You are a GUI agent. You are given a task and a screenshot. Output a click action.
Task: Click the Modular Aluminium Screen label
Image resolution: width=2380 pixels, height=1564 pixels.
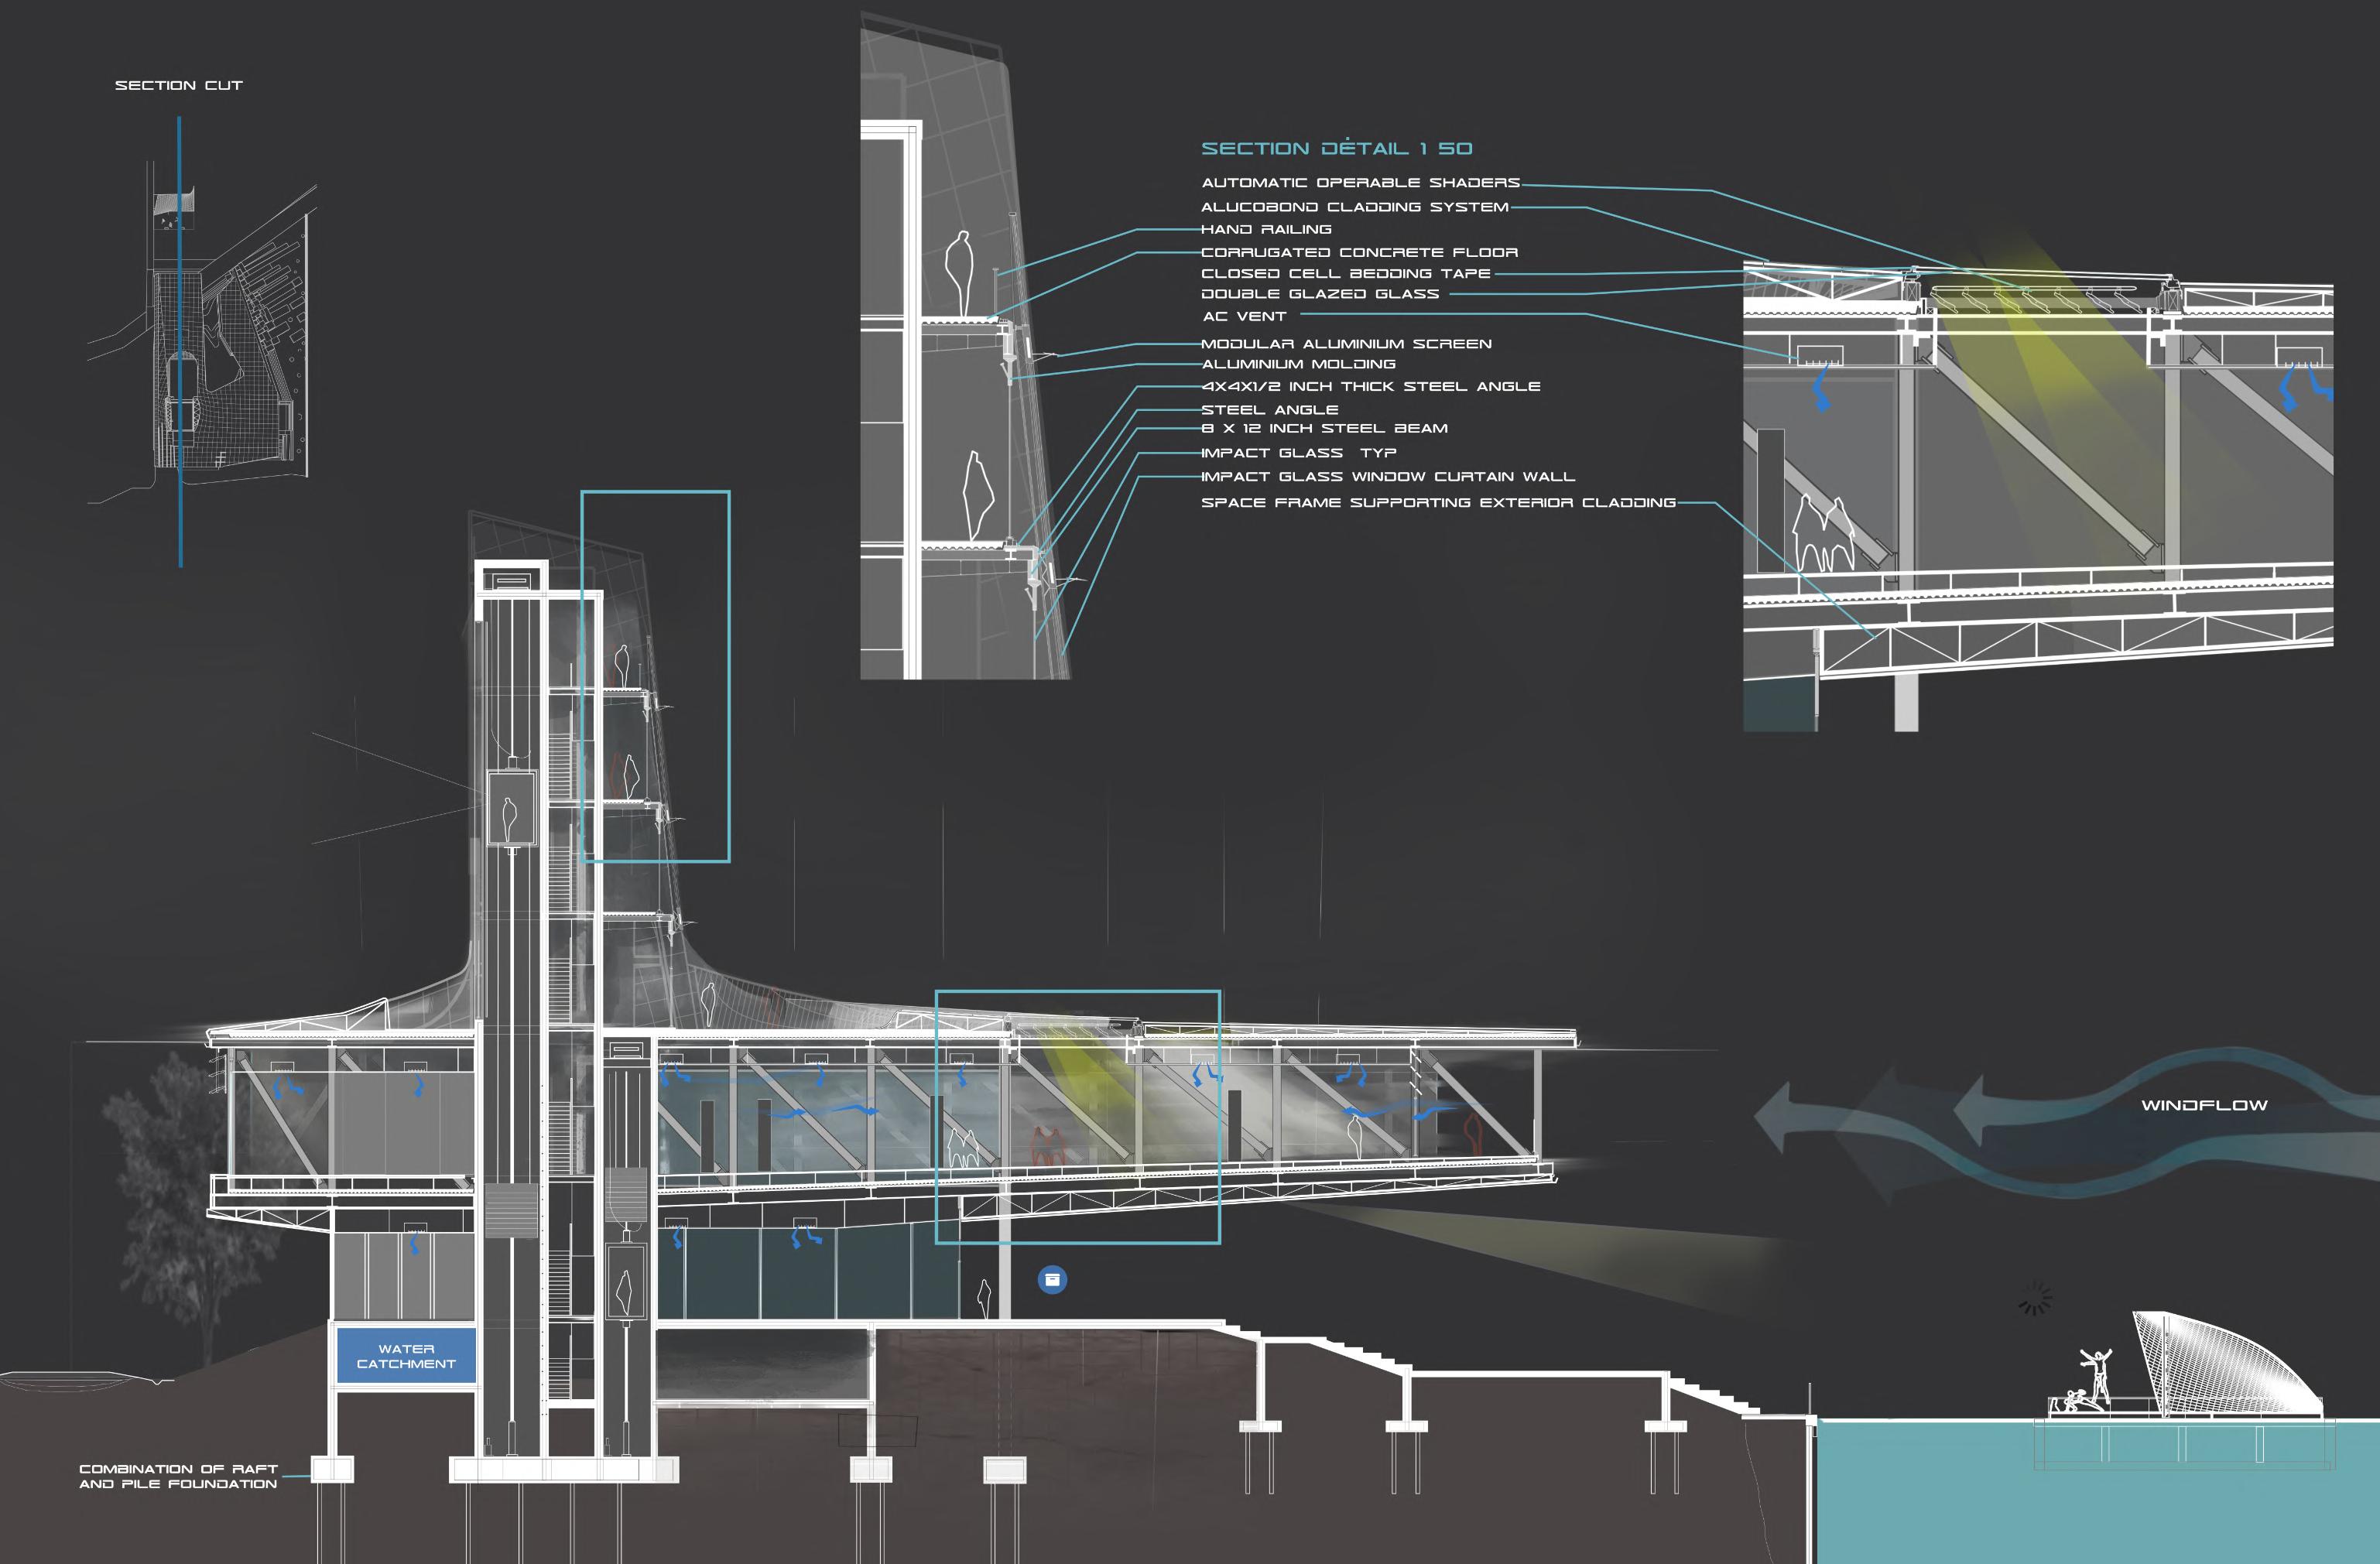click(x=1346, y=343)
